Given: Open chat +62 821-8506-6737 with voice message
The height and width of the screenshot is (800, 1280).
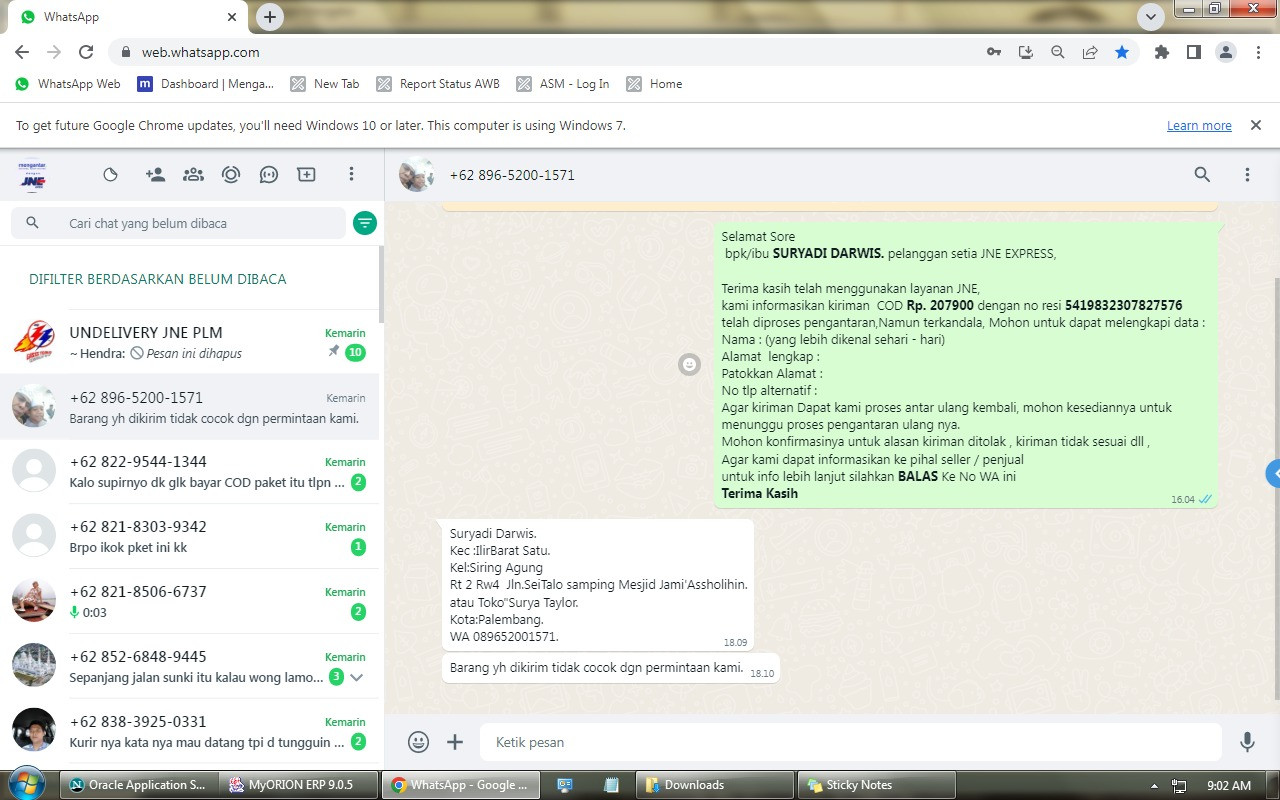Looking at the screenshot, I should [x=190, y=601].
